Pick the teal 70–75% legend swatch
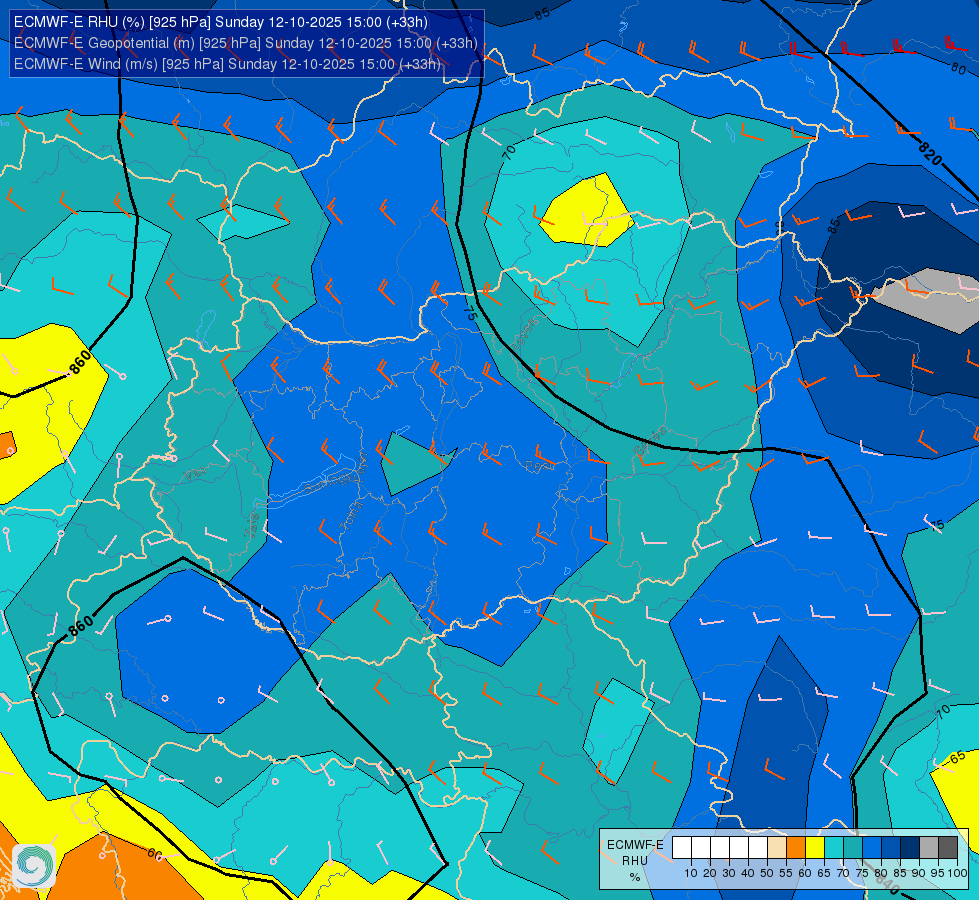 (853, 848)
